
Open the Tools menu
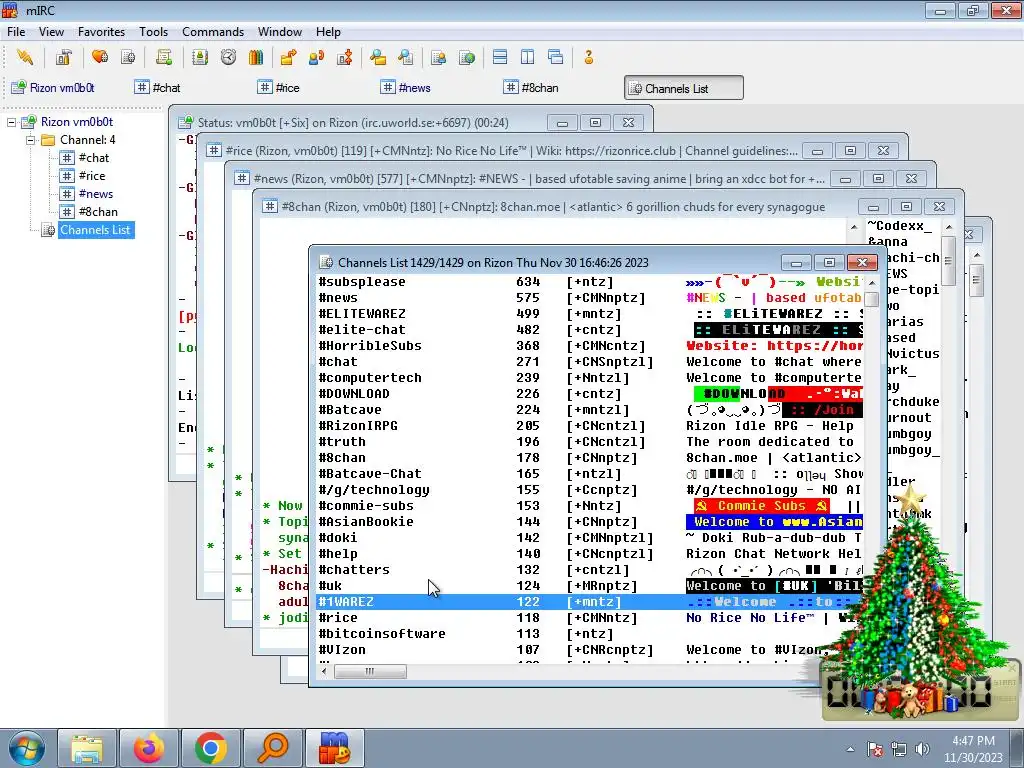tap(153, 31)
